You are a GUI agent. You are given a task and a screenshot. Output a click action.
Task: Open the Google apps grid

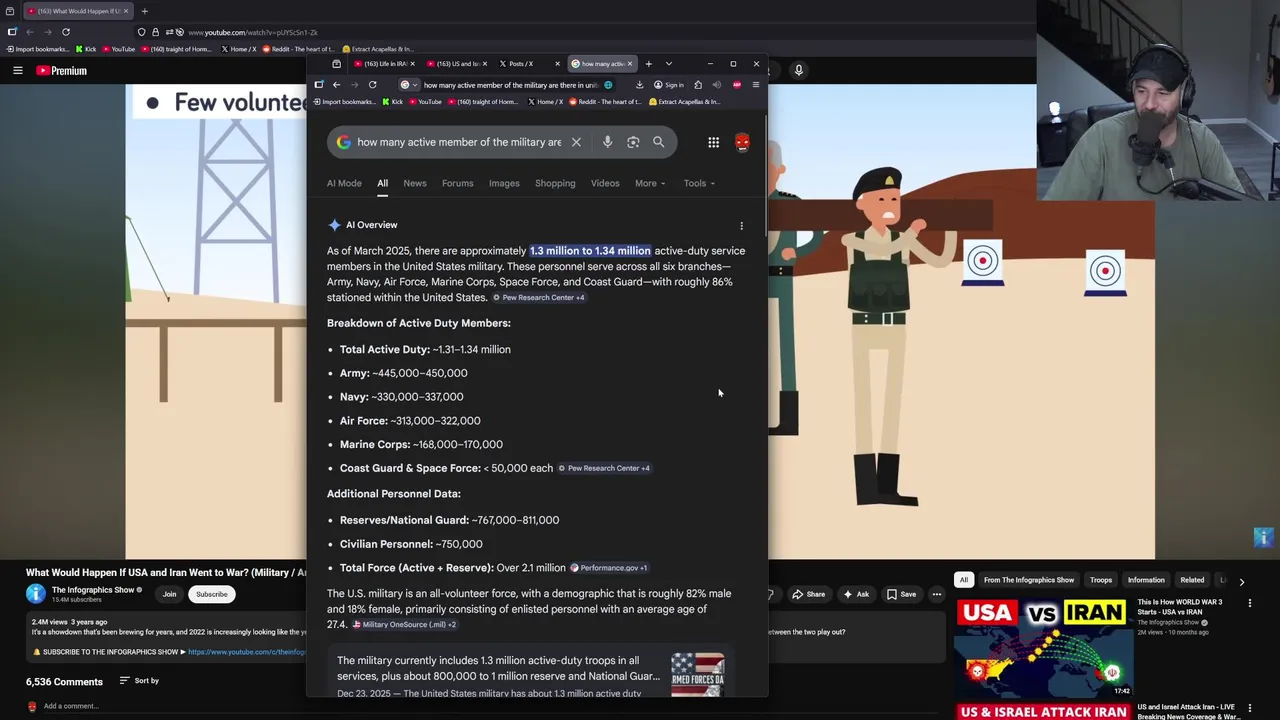click(x=713, y=142)
